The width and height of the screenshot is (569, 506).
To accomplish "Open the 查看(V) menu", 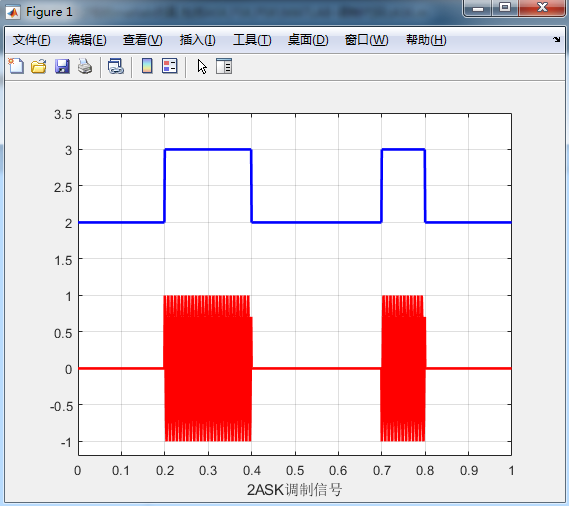I will click(143, 40).
